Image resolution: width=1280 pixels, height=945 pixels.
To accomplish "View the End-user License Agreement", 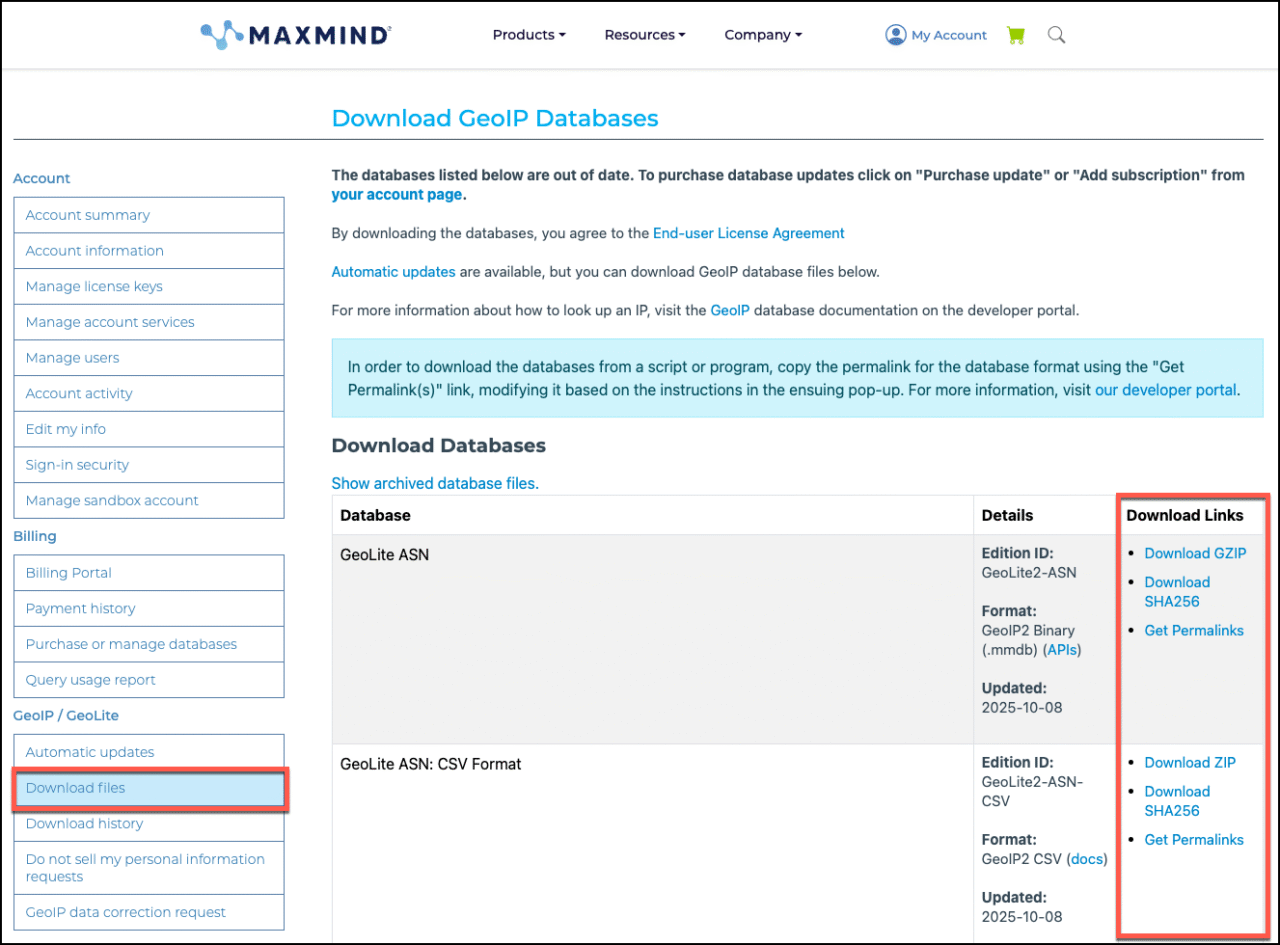I will [748, 233].
